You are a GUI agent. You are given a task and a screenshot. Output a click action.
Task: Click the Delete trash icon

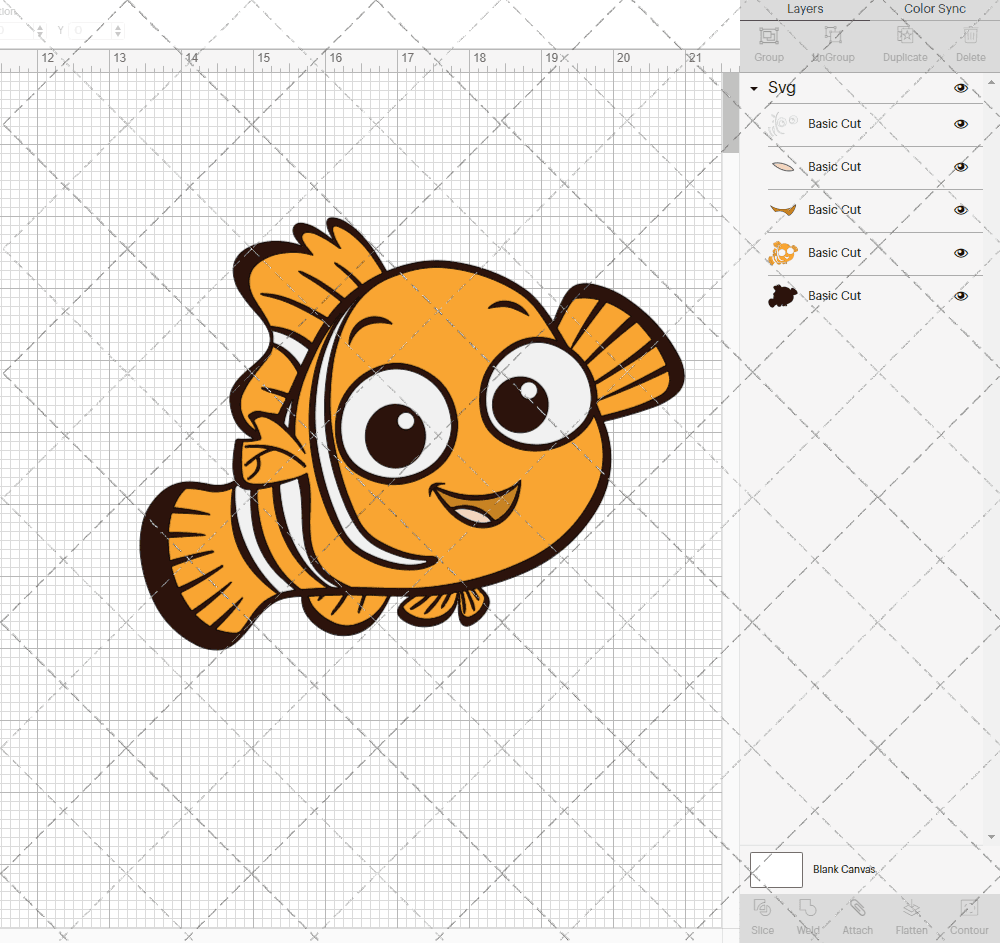click(970, 35)
